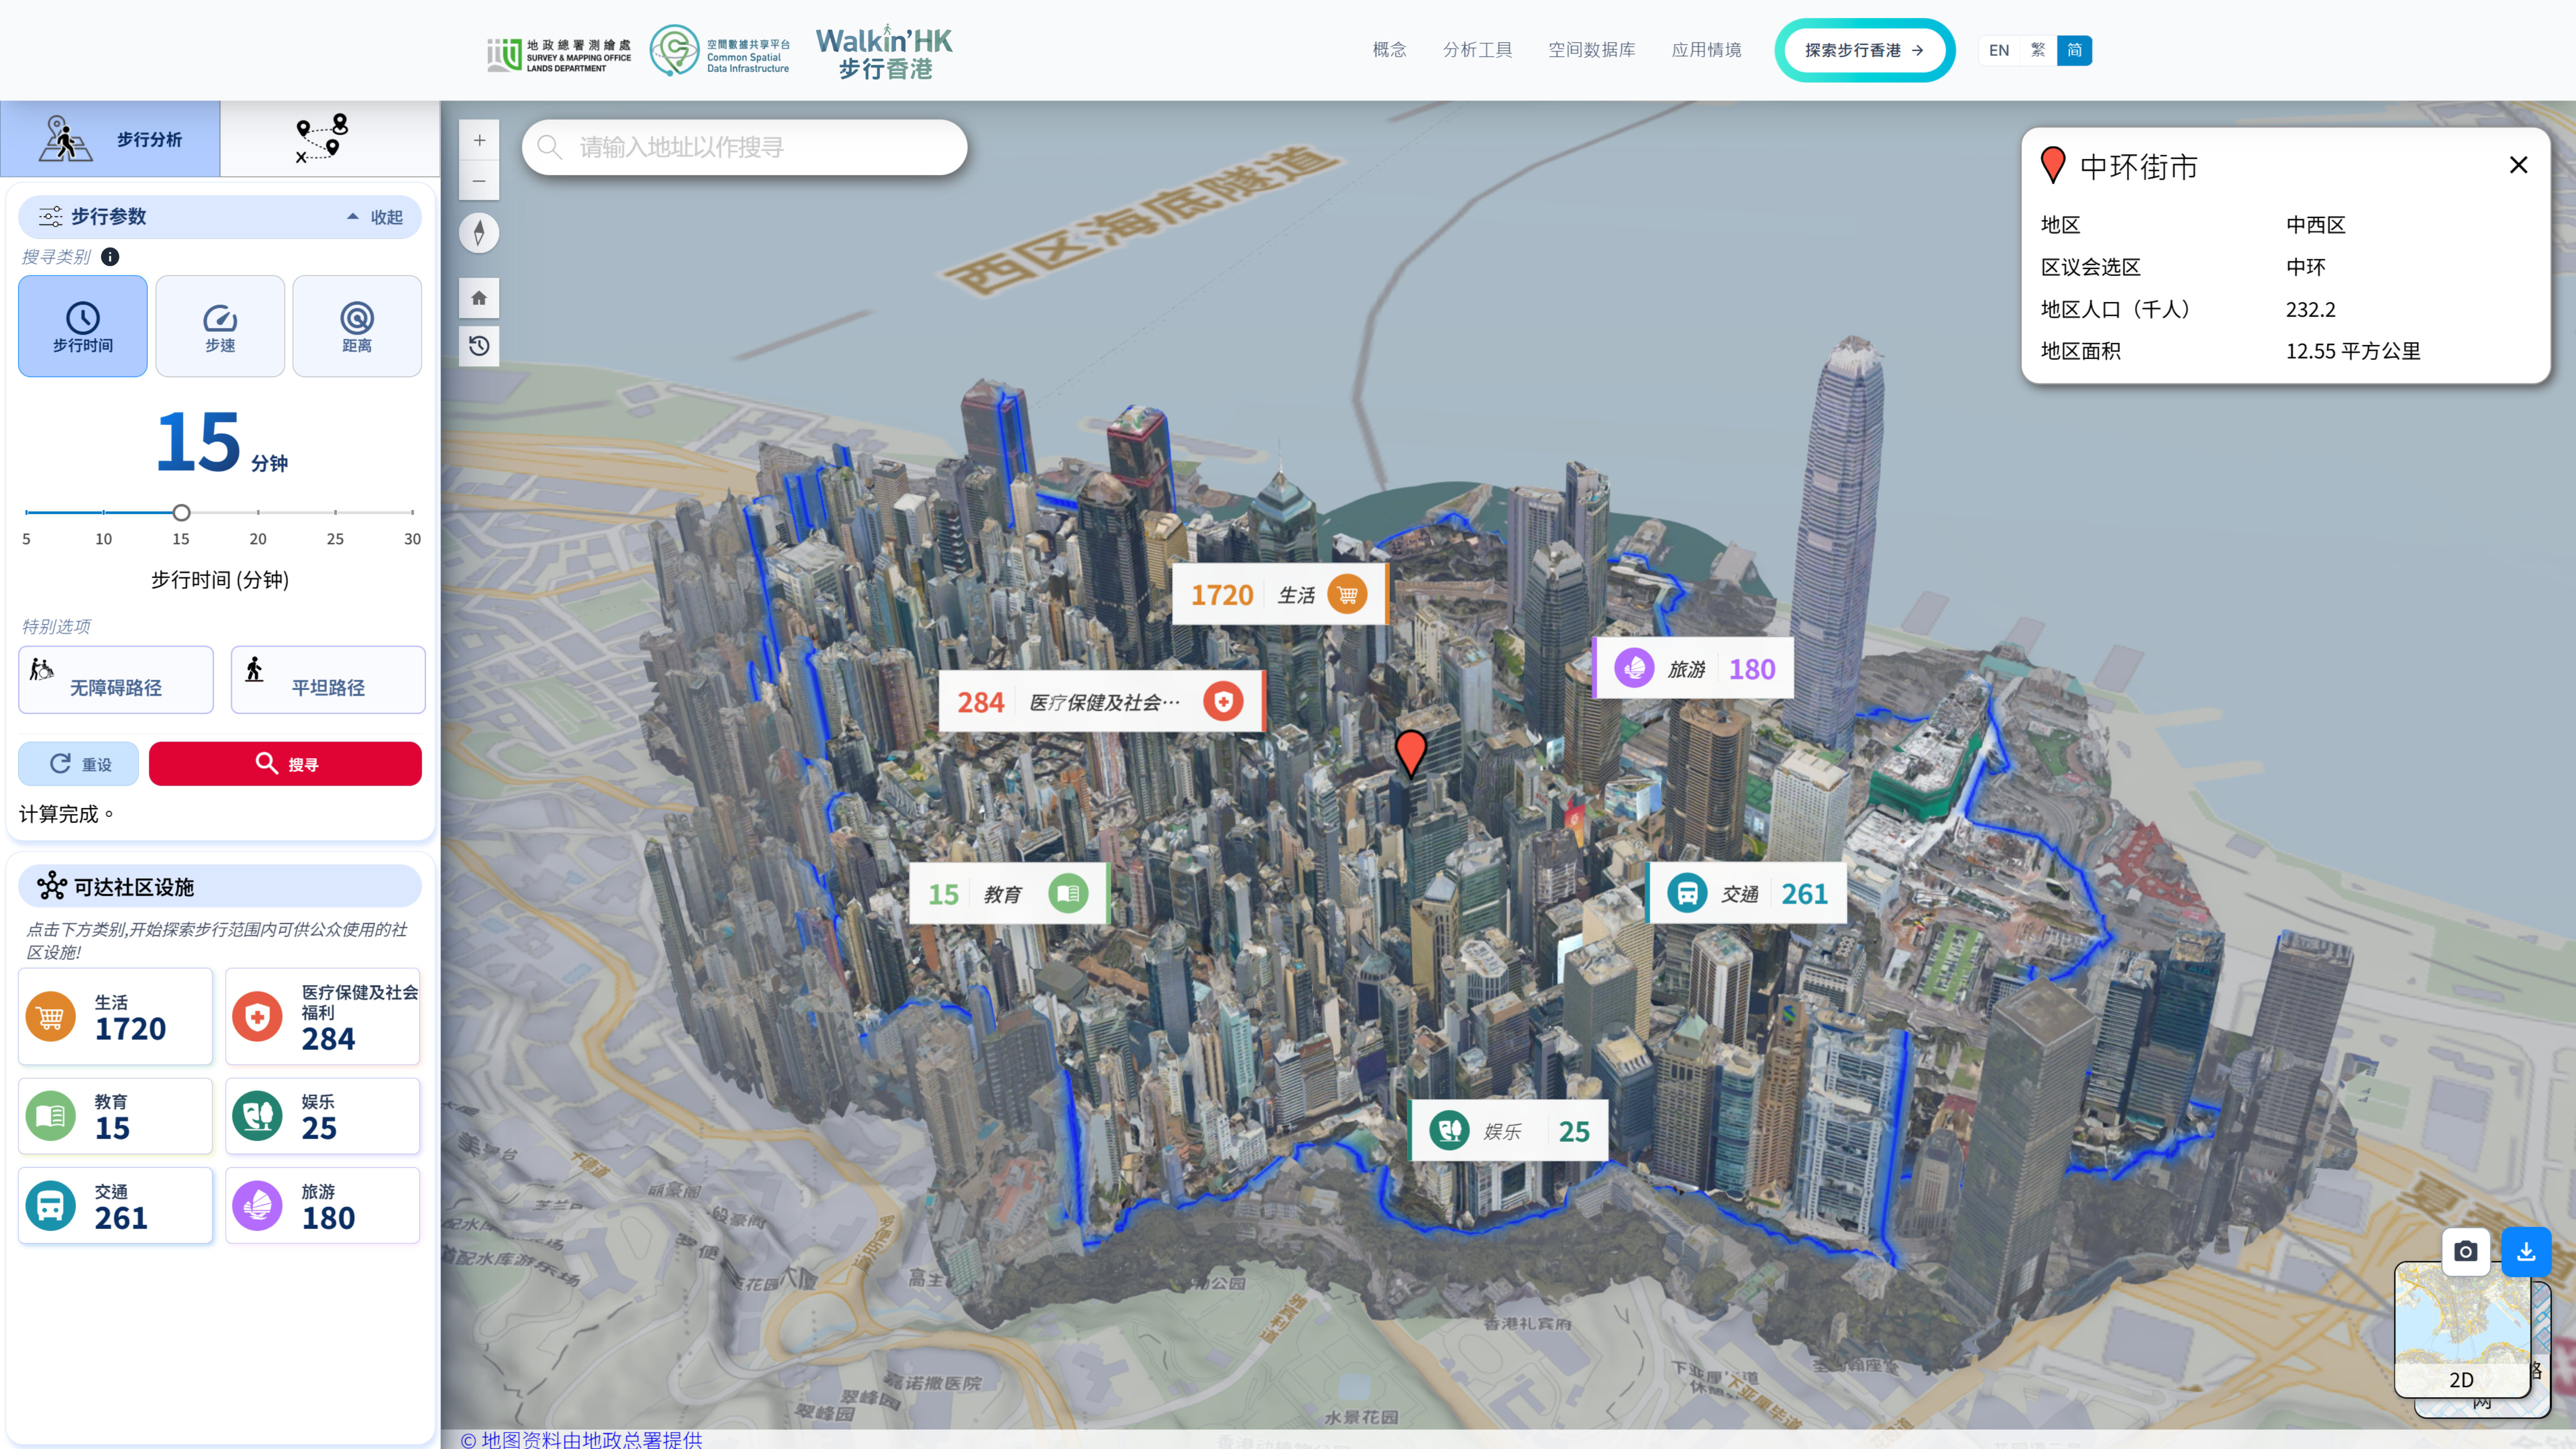Open the 分析工具 menu

coord(1477,50)
